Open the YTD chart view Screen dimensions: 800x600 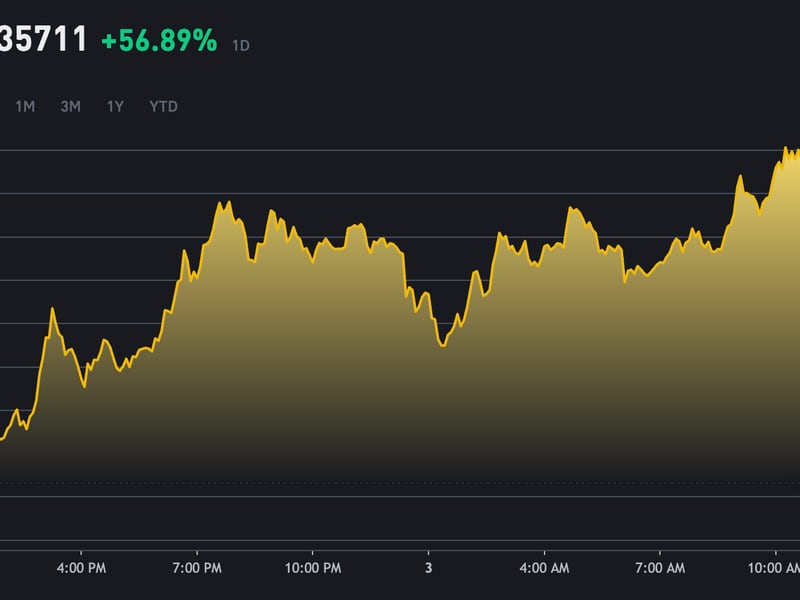[162, 106]
